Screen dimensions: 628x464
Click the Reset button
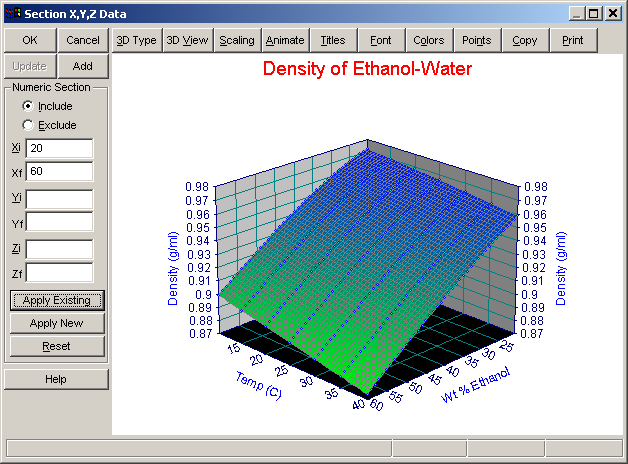coord(57,346)
